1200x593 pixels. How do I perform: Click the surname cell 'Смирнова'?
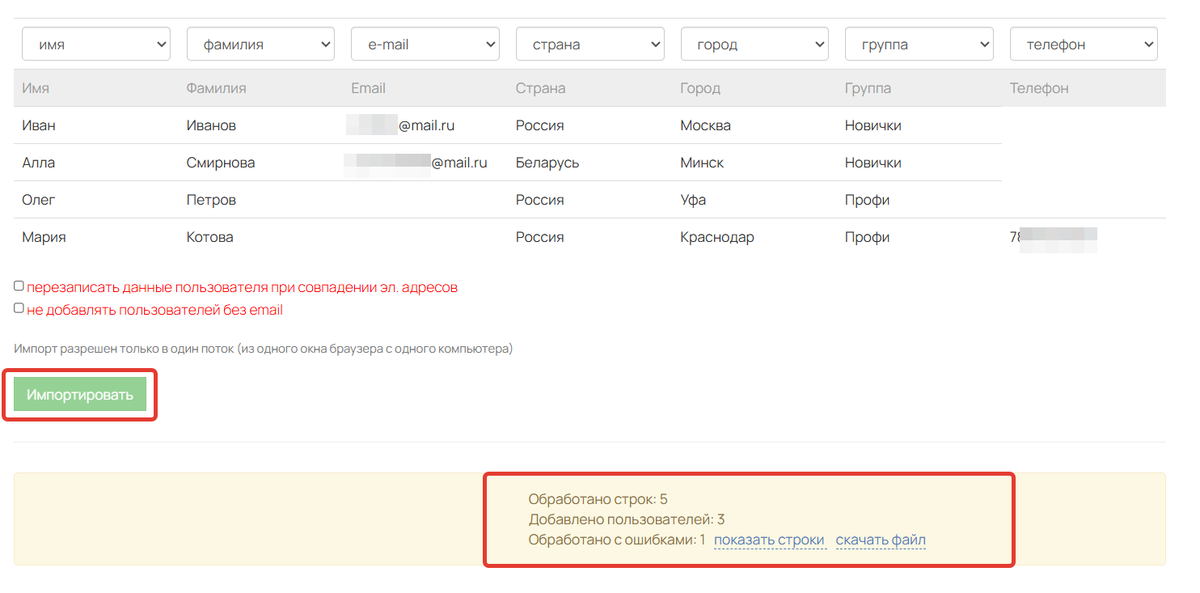pyautogui.click(x=220, y=163)
